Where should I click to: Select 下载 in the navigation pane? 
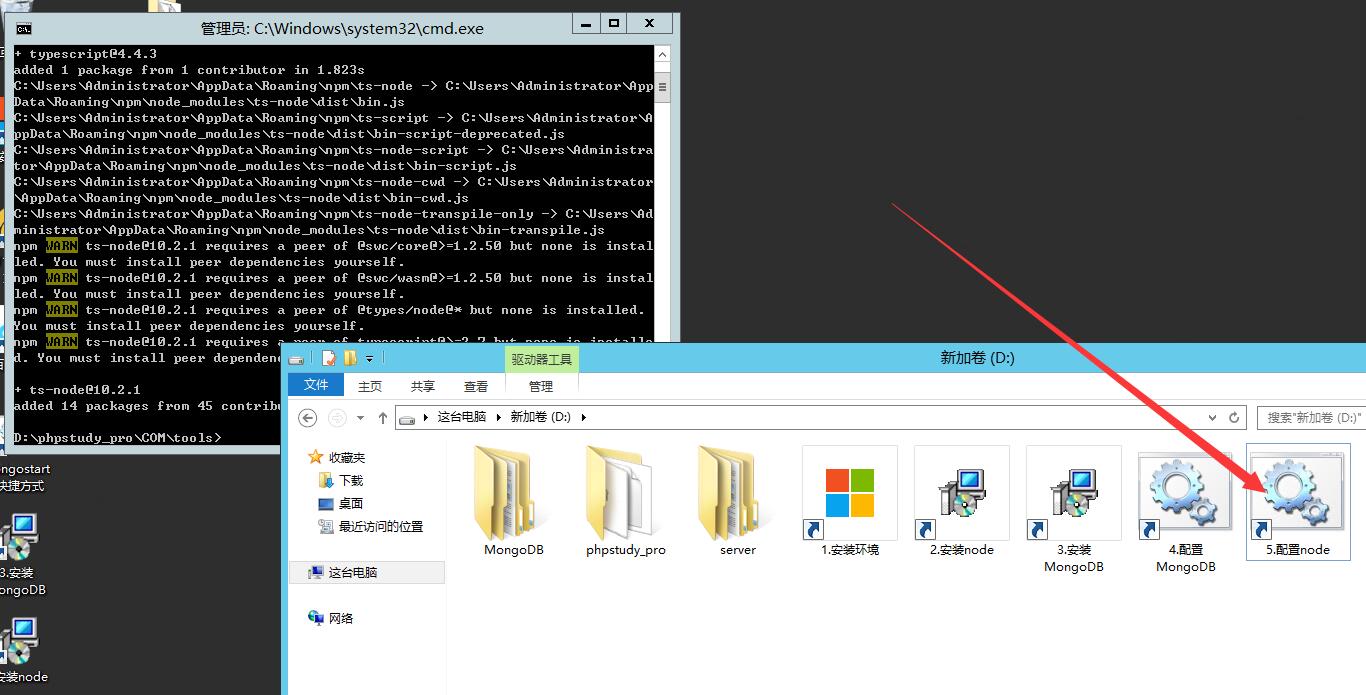click(351, 480)
